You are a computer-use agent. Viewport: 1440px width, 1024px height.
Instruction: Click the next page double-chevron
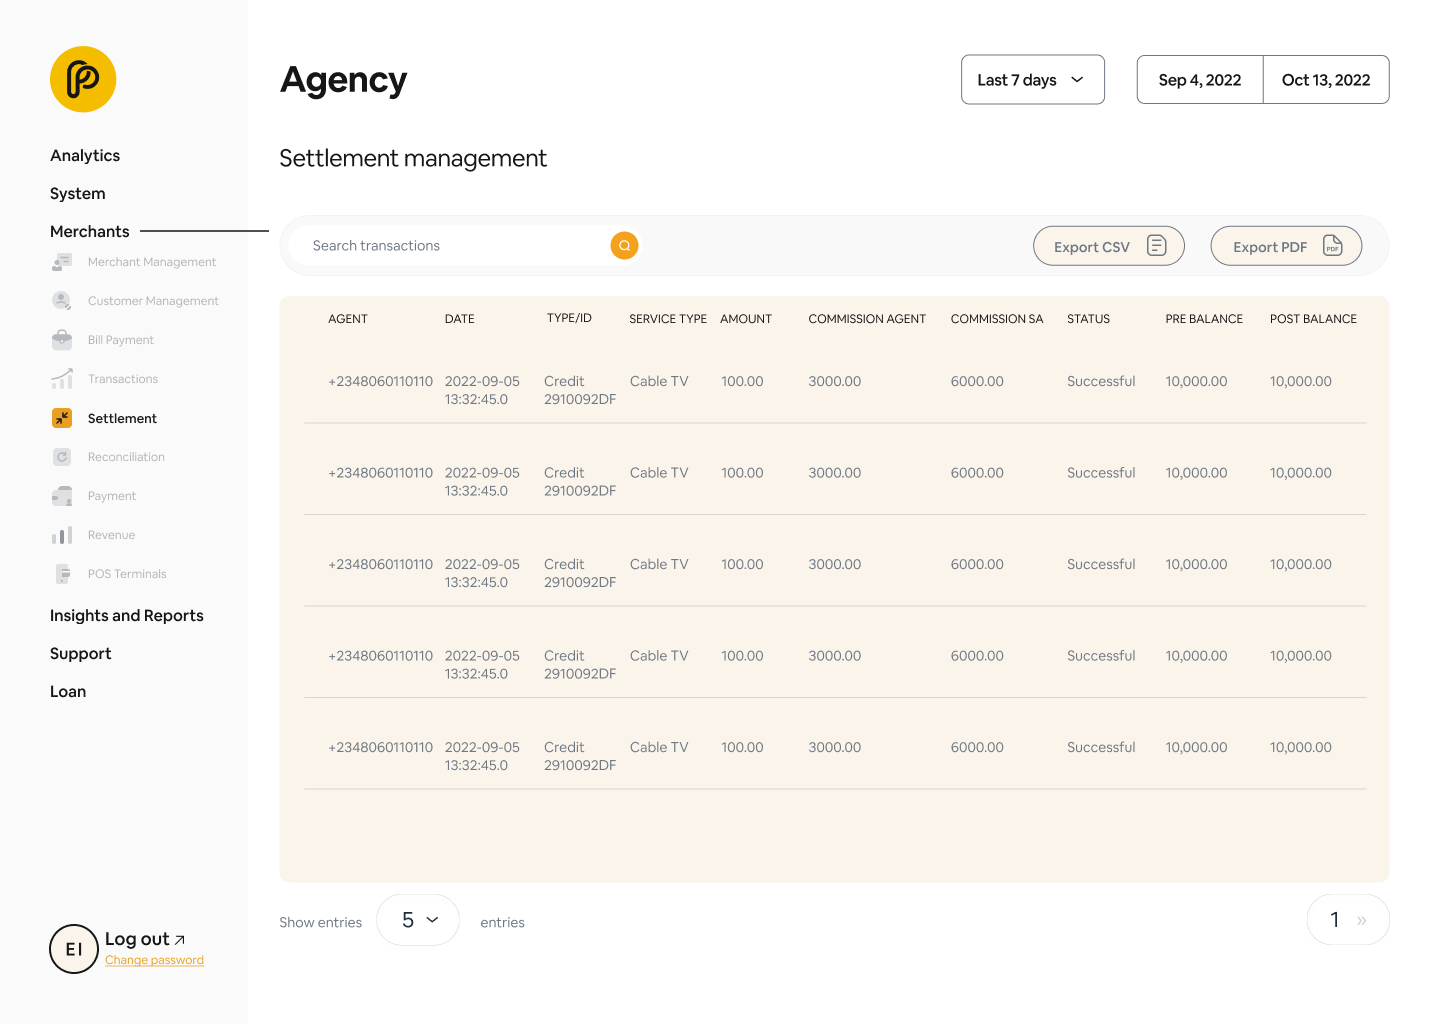[1361, 920]
